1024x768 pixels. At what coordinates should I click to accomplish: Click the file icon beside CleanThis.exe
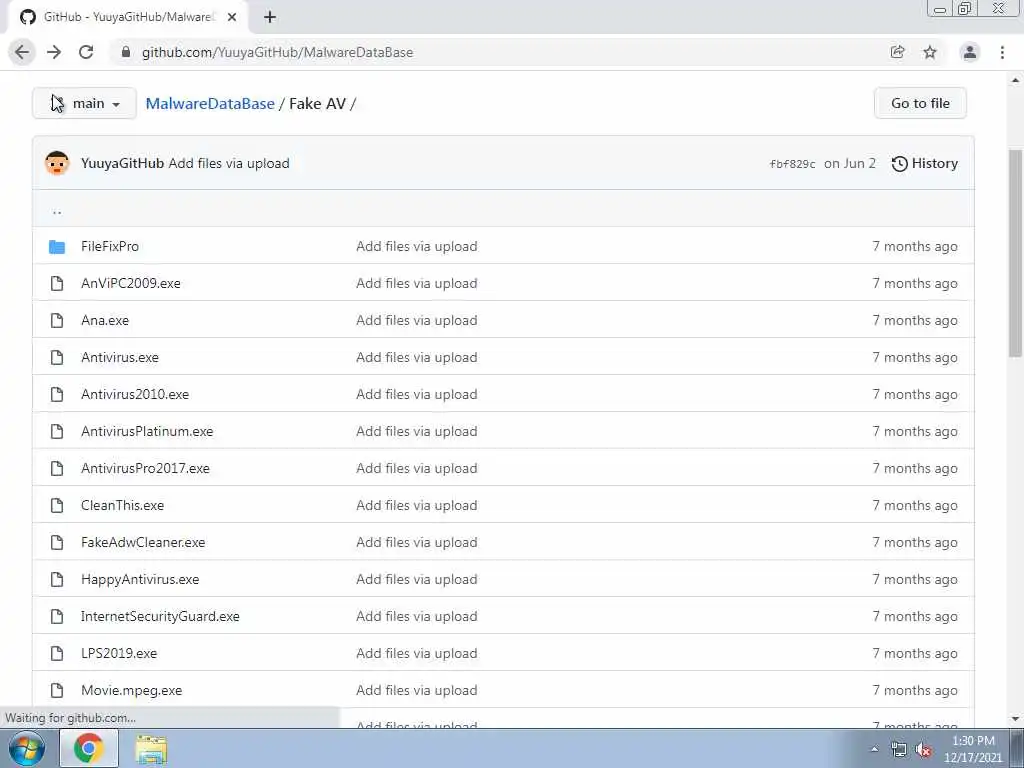tap(57, 505)
